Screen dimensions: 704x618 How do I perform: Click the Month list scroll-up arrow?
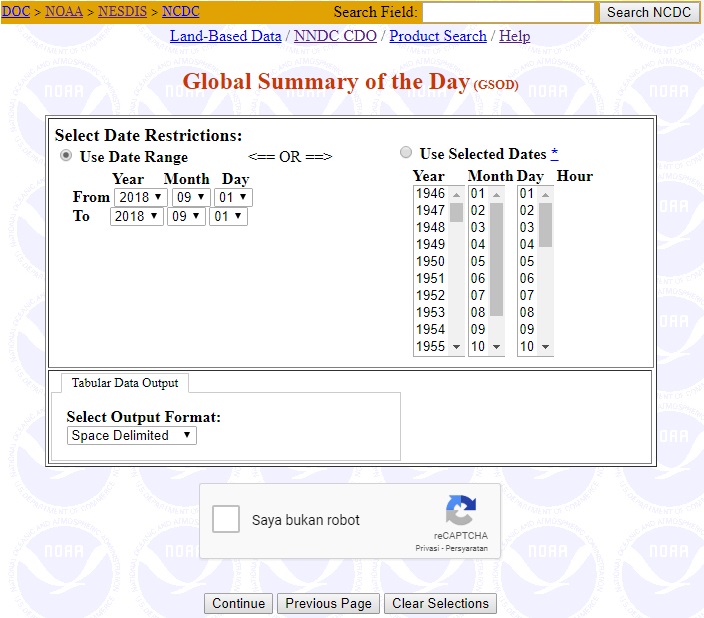497,194
